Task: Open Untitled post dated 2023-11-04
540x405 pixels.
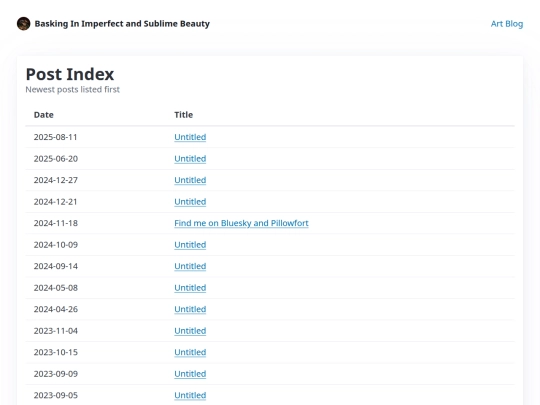Action: tap(190, 331)
